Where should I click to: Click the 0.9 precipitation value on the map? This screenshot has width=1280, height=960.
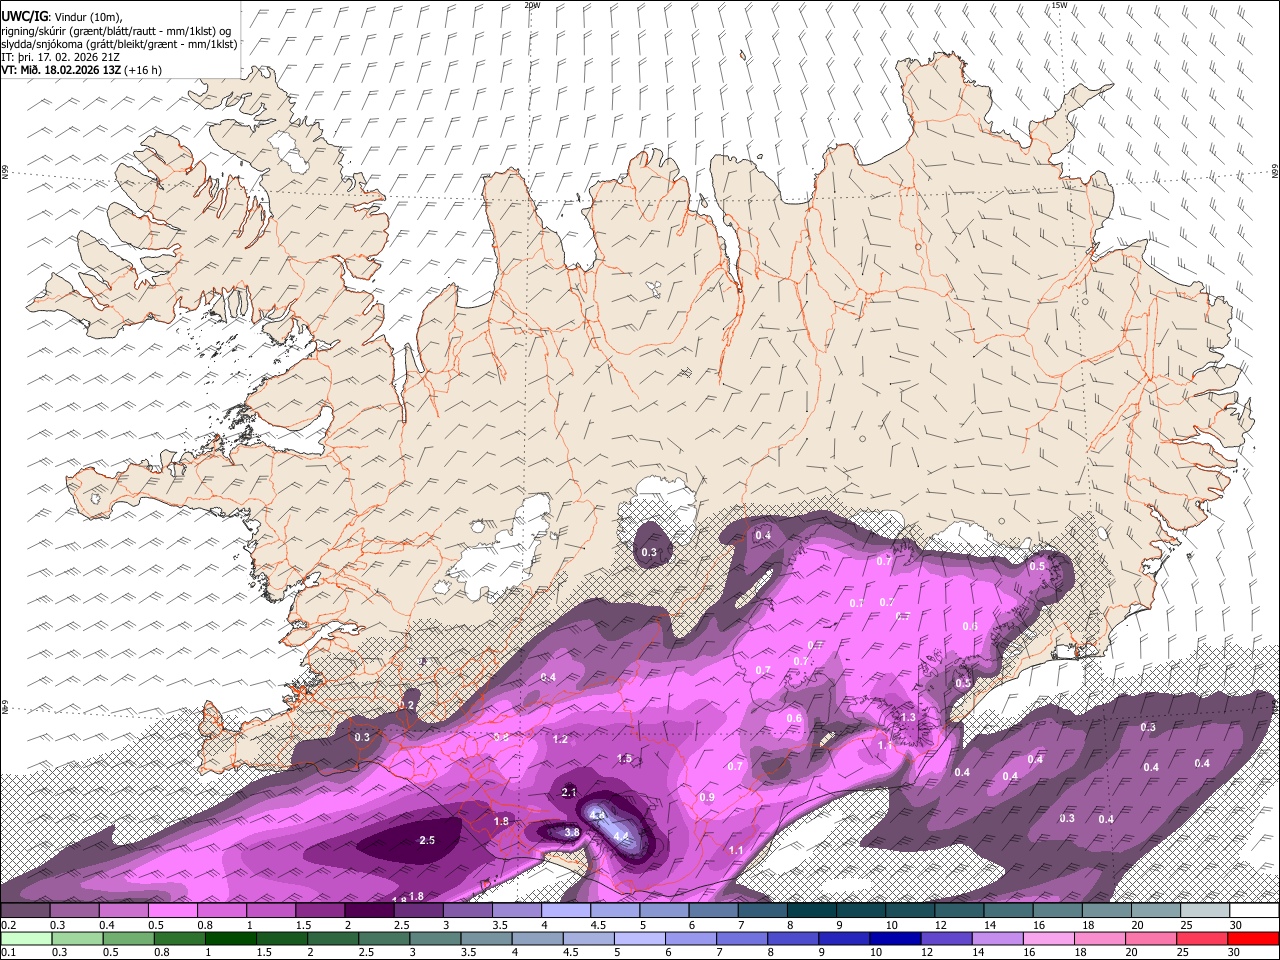(707, 797)
